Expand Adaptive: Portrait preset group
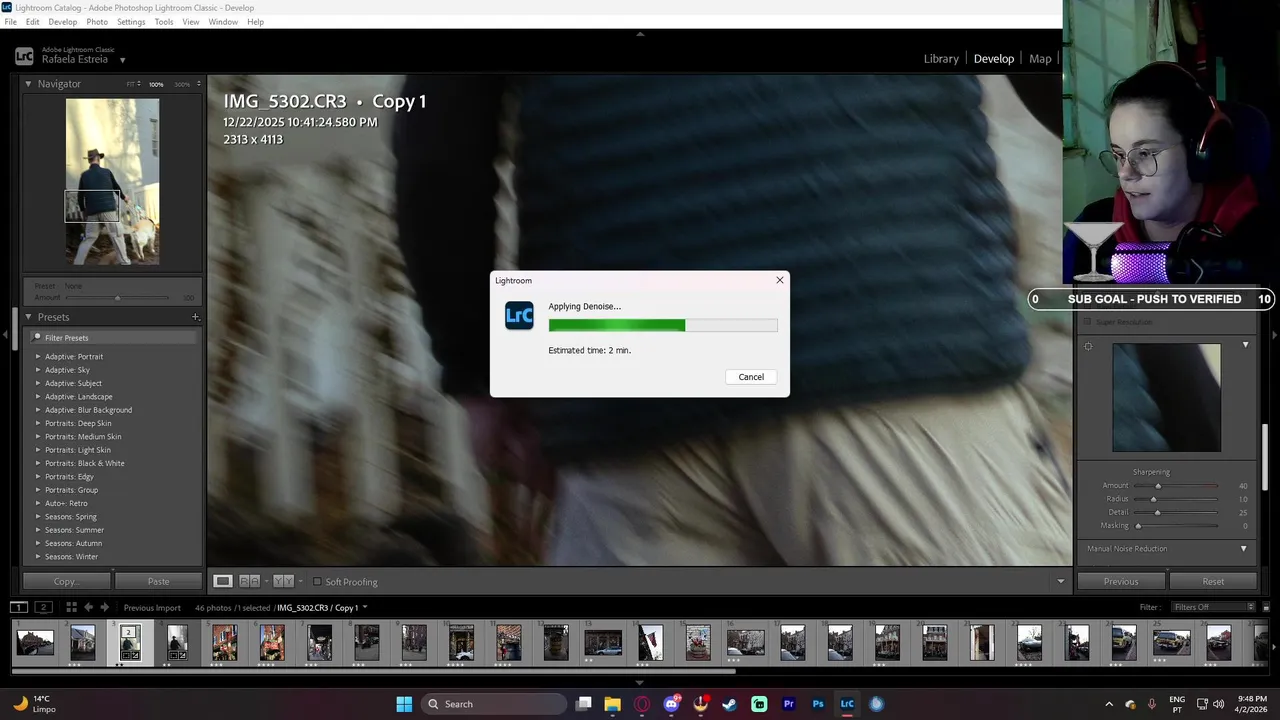 click(38, 356)
